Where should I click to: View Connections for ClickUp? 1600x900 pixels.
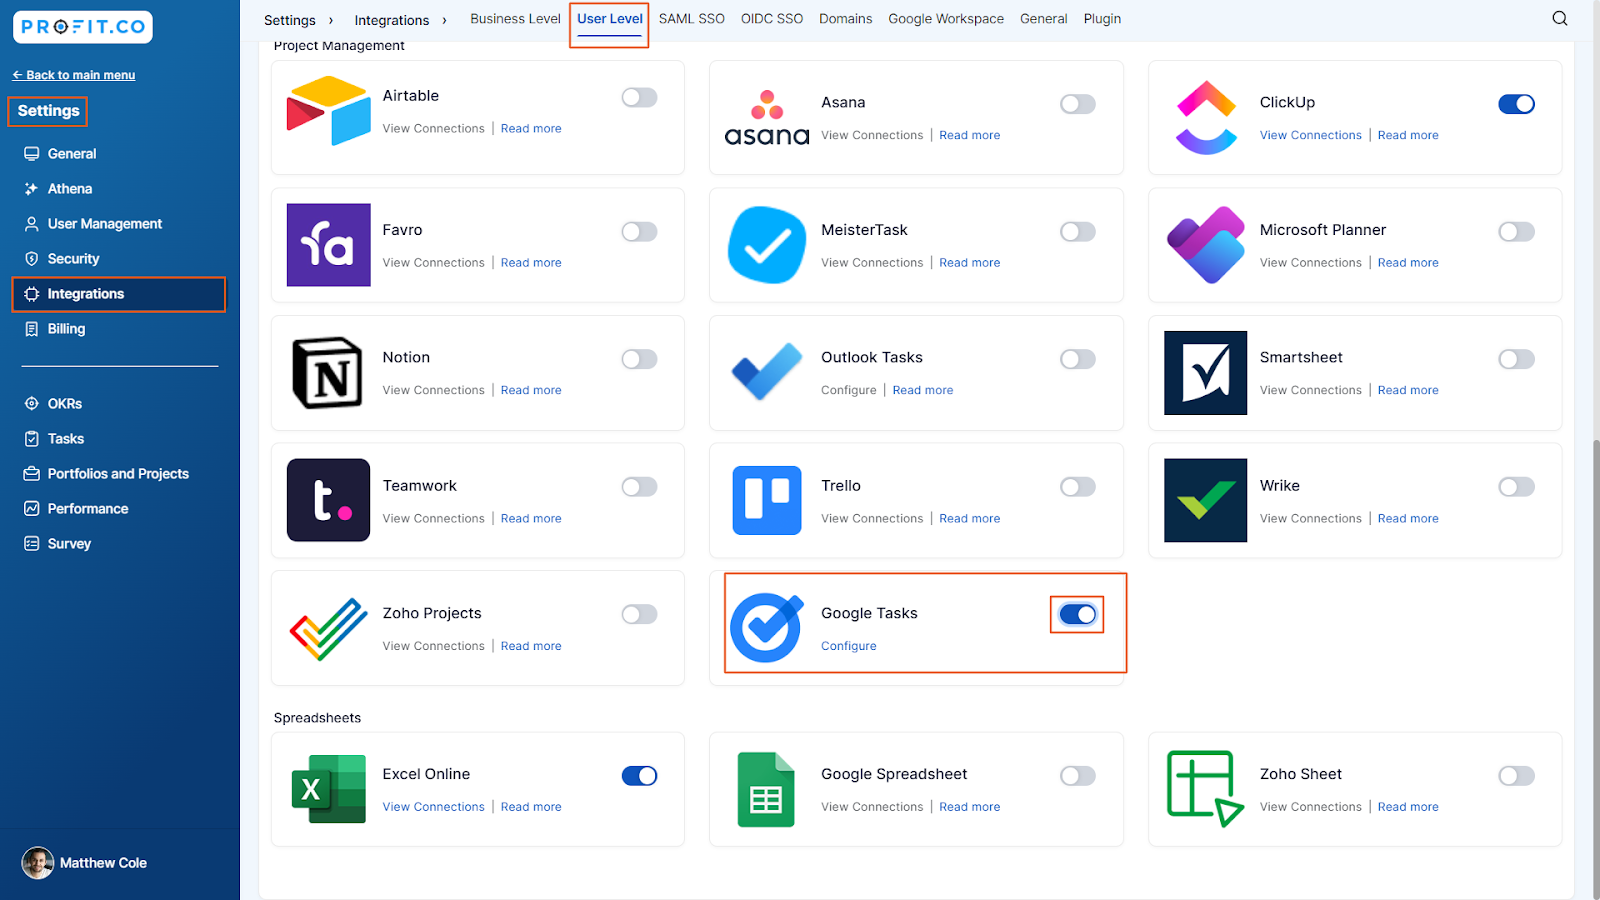point(1311,135)
